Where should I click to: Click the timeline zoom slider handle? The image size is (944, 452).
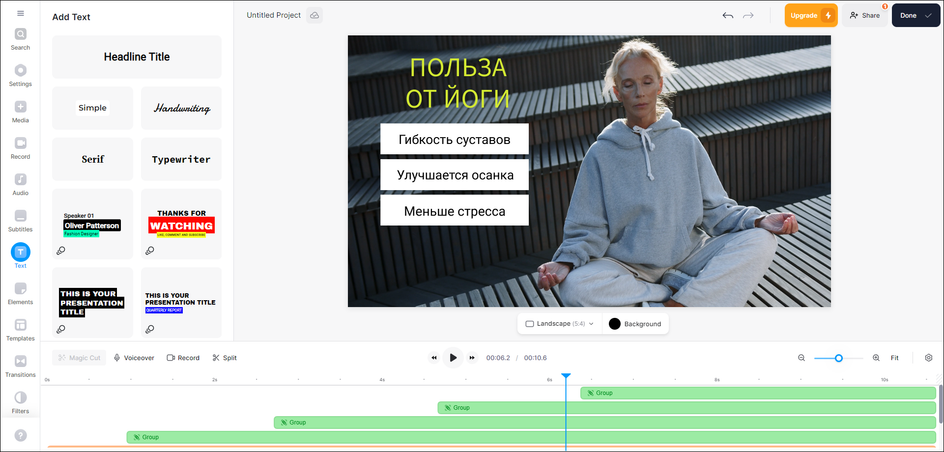click(839, 357)
